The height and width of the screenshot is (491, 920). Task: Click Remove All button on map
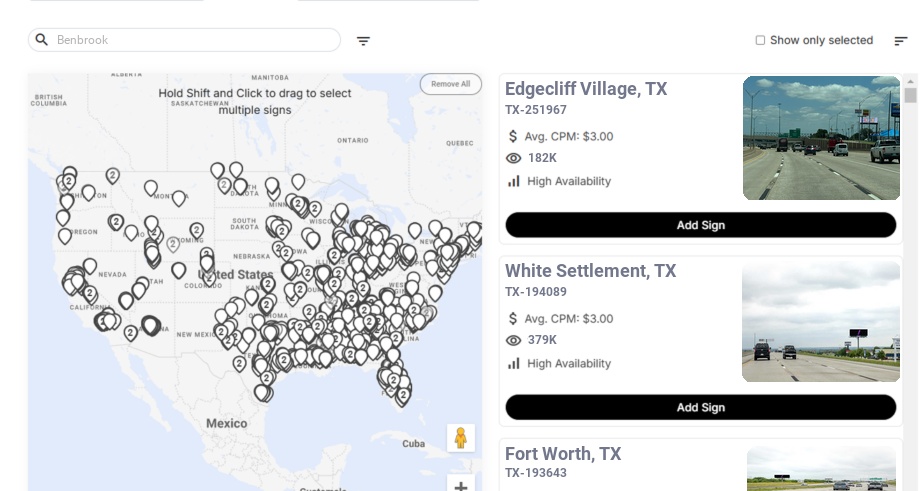point(450,84)
